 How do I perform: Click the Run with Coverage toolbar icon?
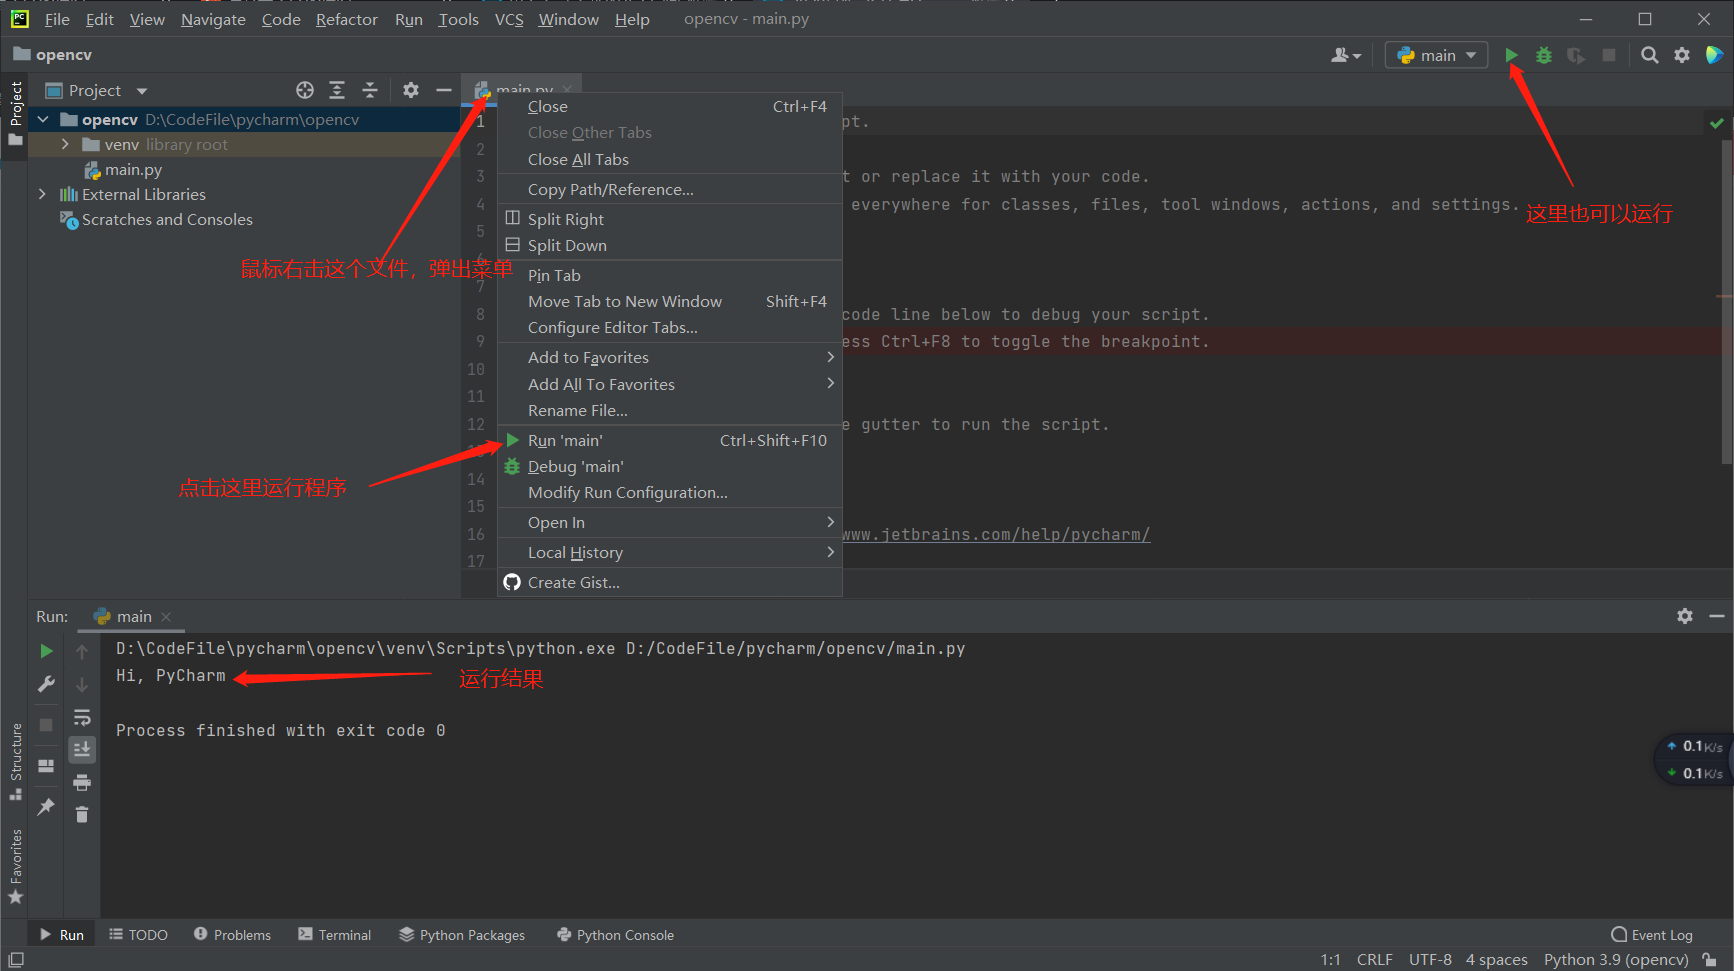tap(1576, 55)
